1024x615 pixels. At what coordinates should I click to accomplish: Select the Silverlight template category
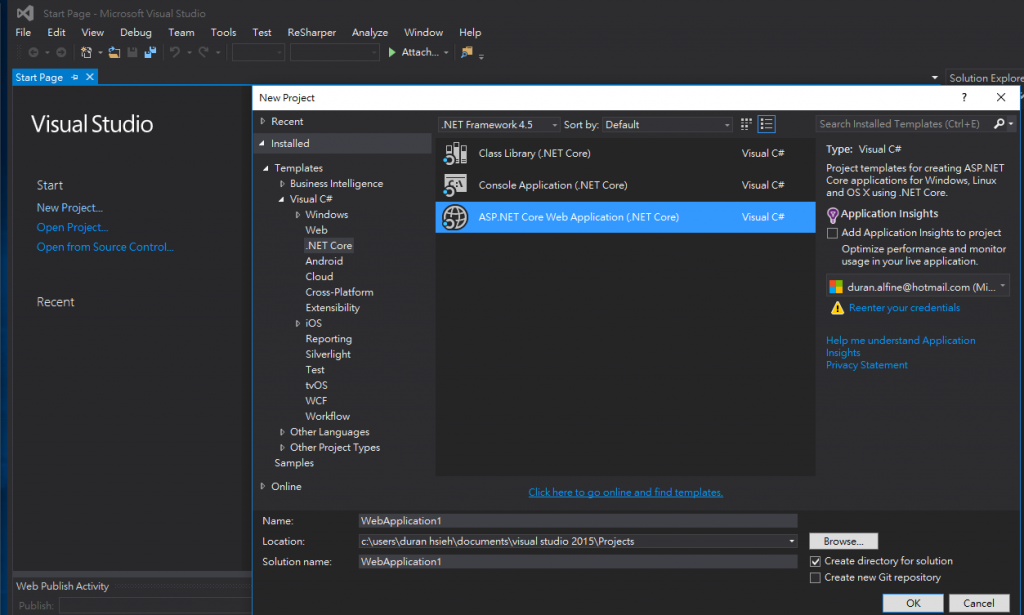[x=328, y=355]
